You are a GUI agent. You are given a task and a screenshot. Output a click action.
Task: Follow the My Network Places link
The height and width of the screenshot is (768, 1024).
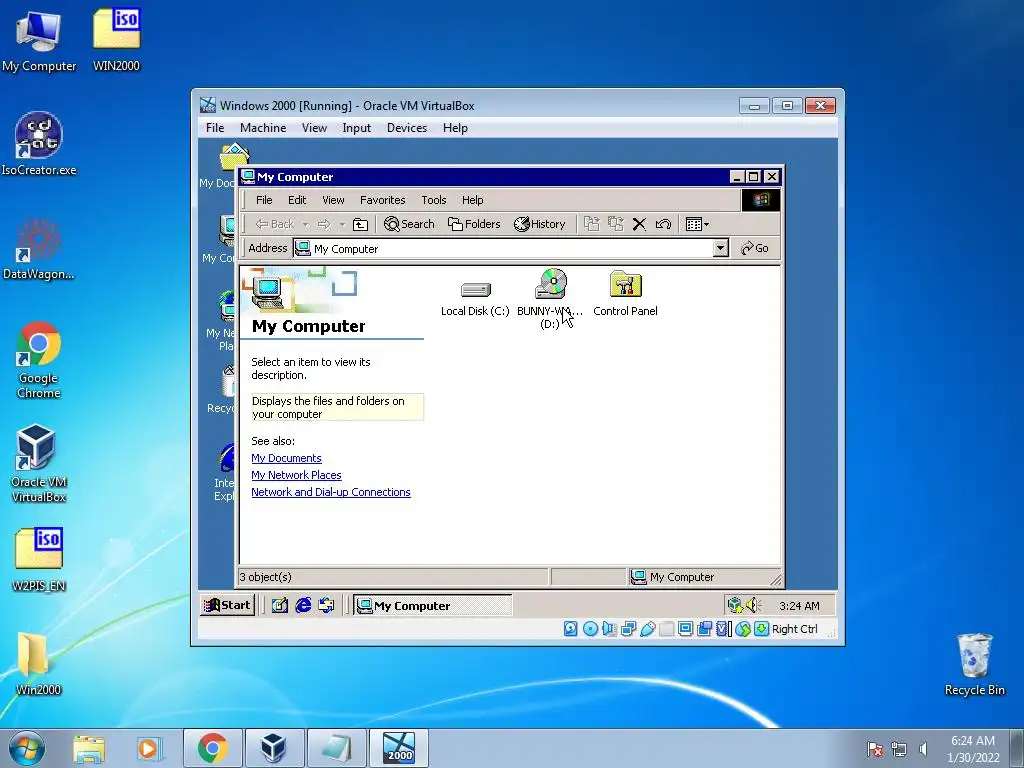click(x=296, y=475)
